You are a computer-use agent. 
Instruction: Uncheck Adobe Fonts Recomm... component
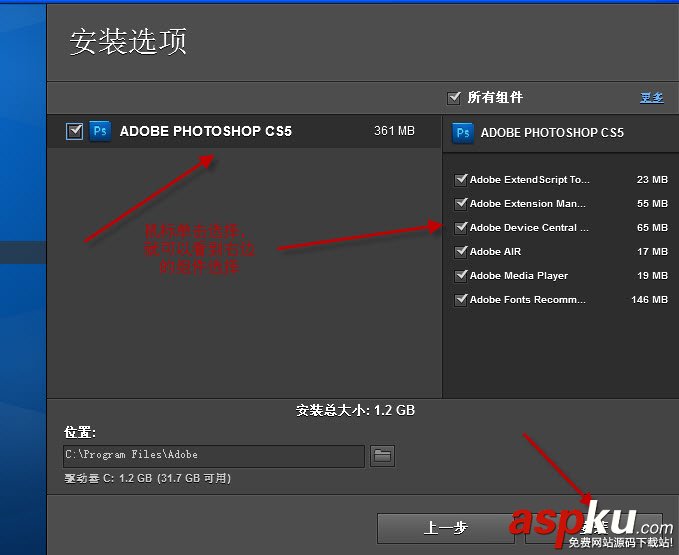[461, 300]
